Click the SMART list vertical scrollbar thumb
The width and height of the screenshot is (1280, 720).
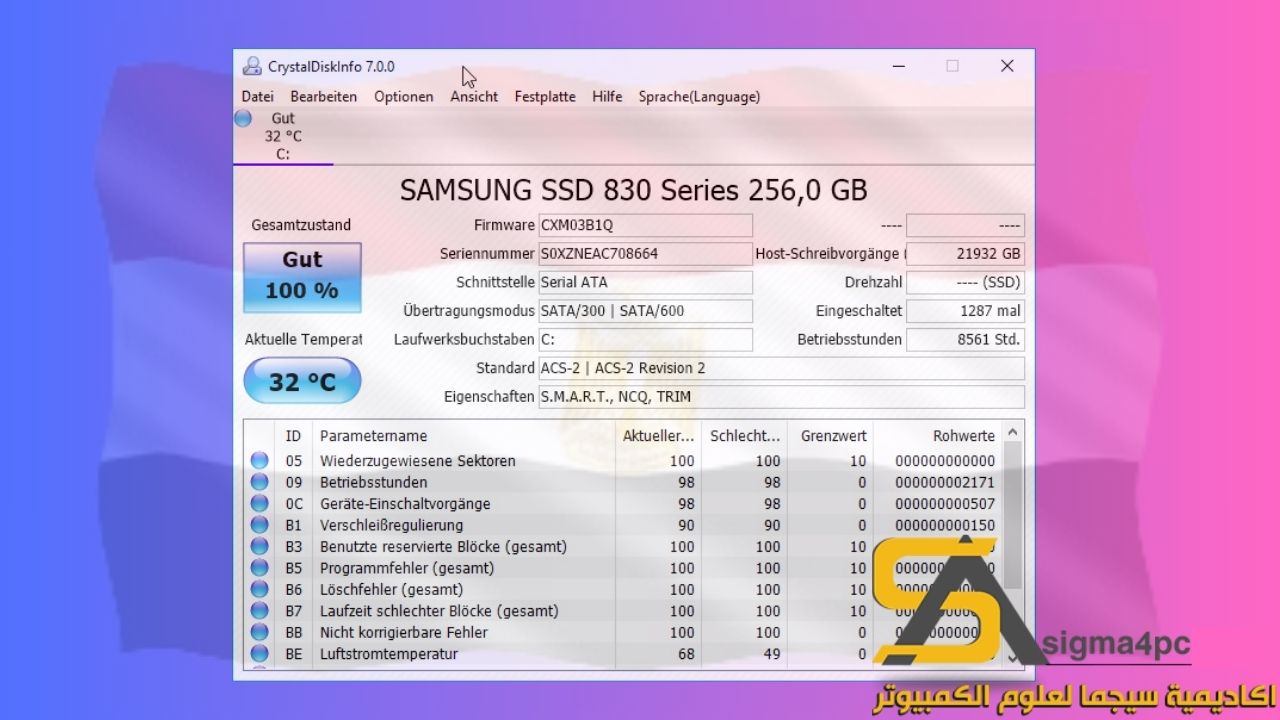click(x=1013, y=515)
